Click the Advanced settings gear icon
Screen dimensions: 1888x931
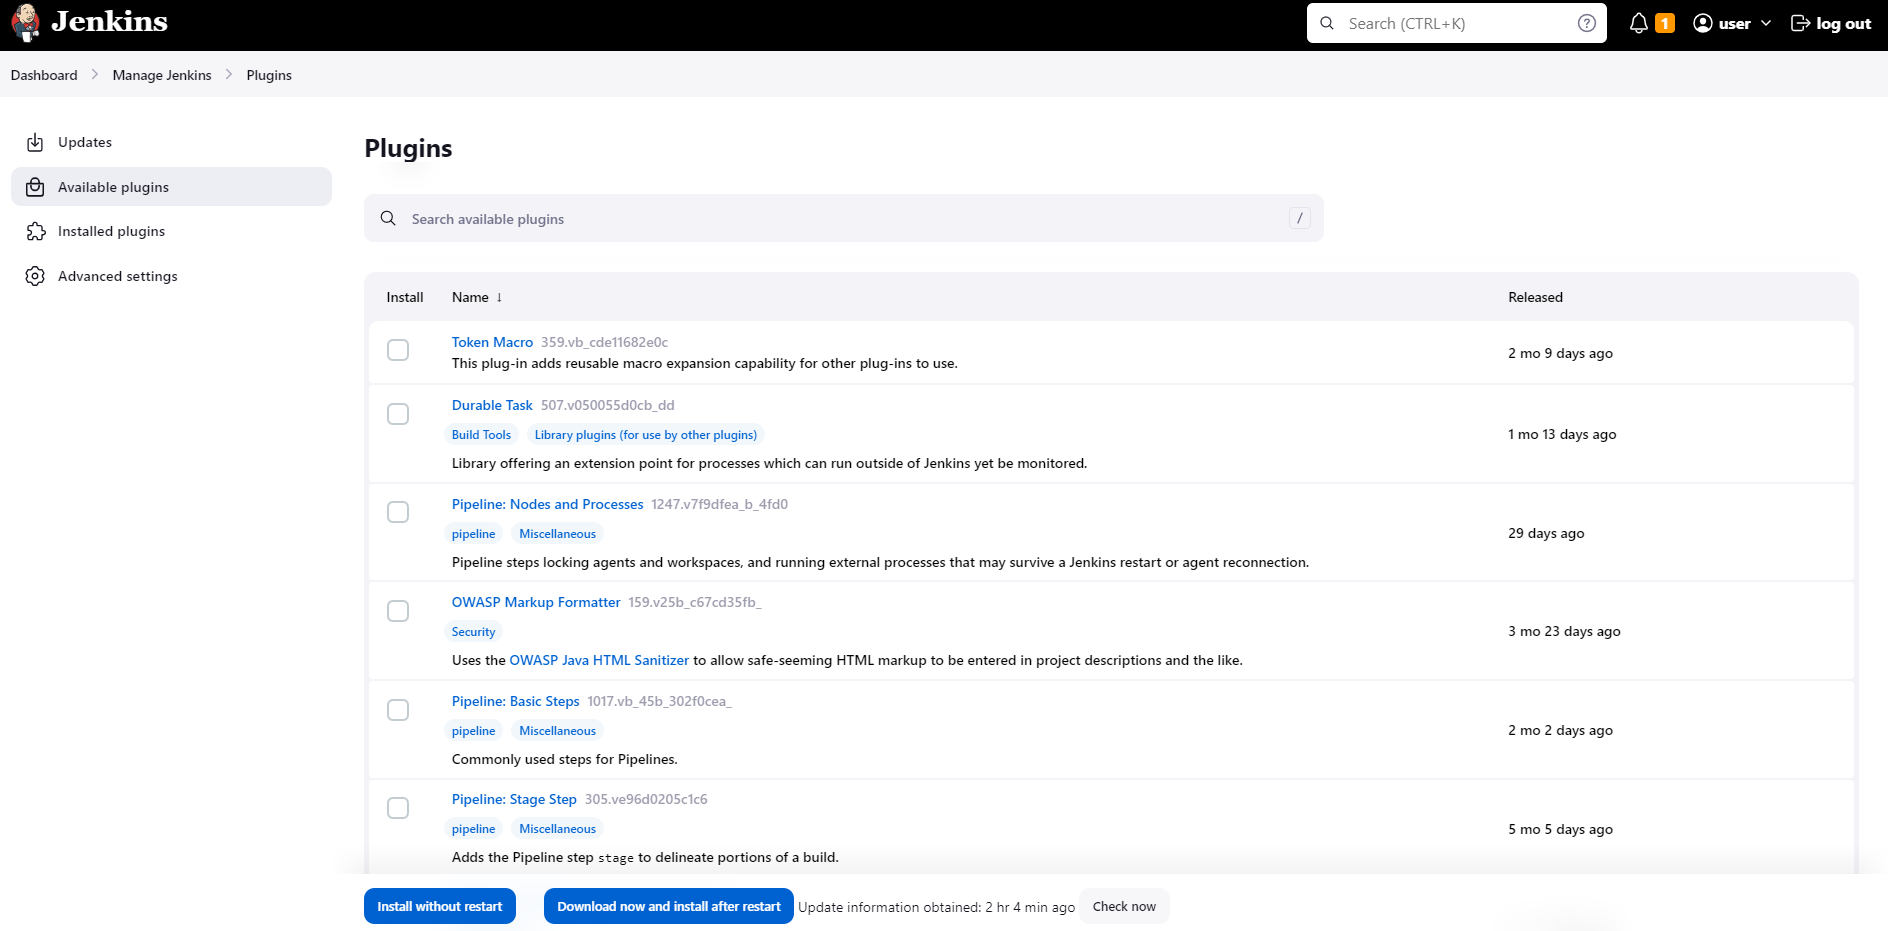[x=35, y=276]
